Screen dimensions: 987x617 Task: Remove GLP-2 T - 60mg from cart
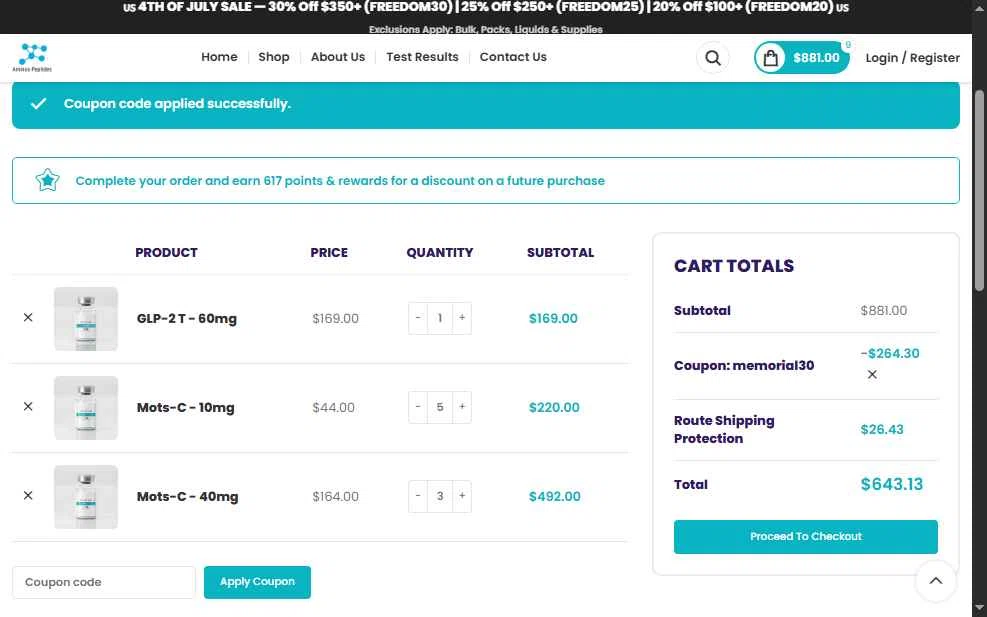coord(28,318)
